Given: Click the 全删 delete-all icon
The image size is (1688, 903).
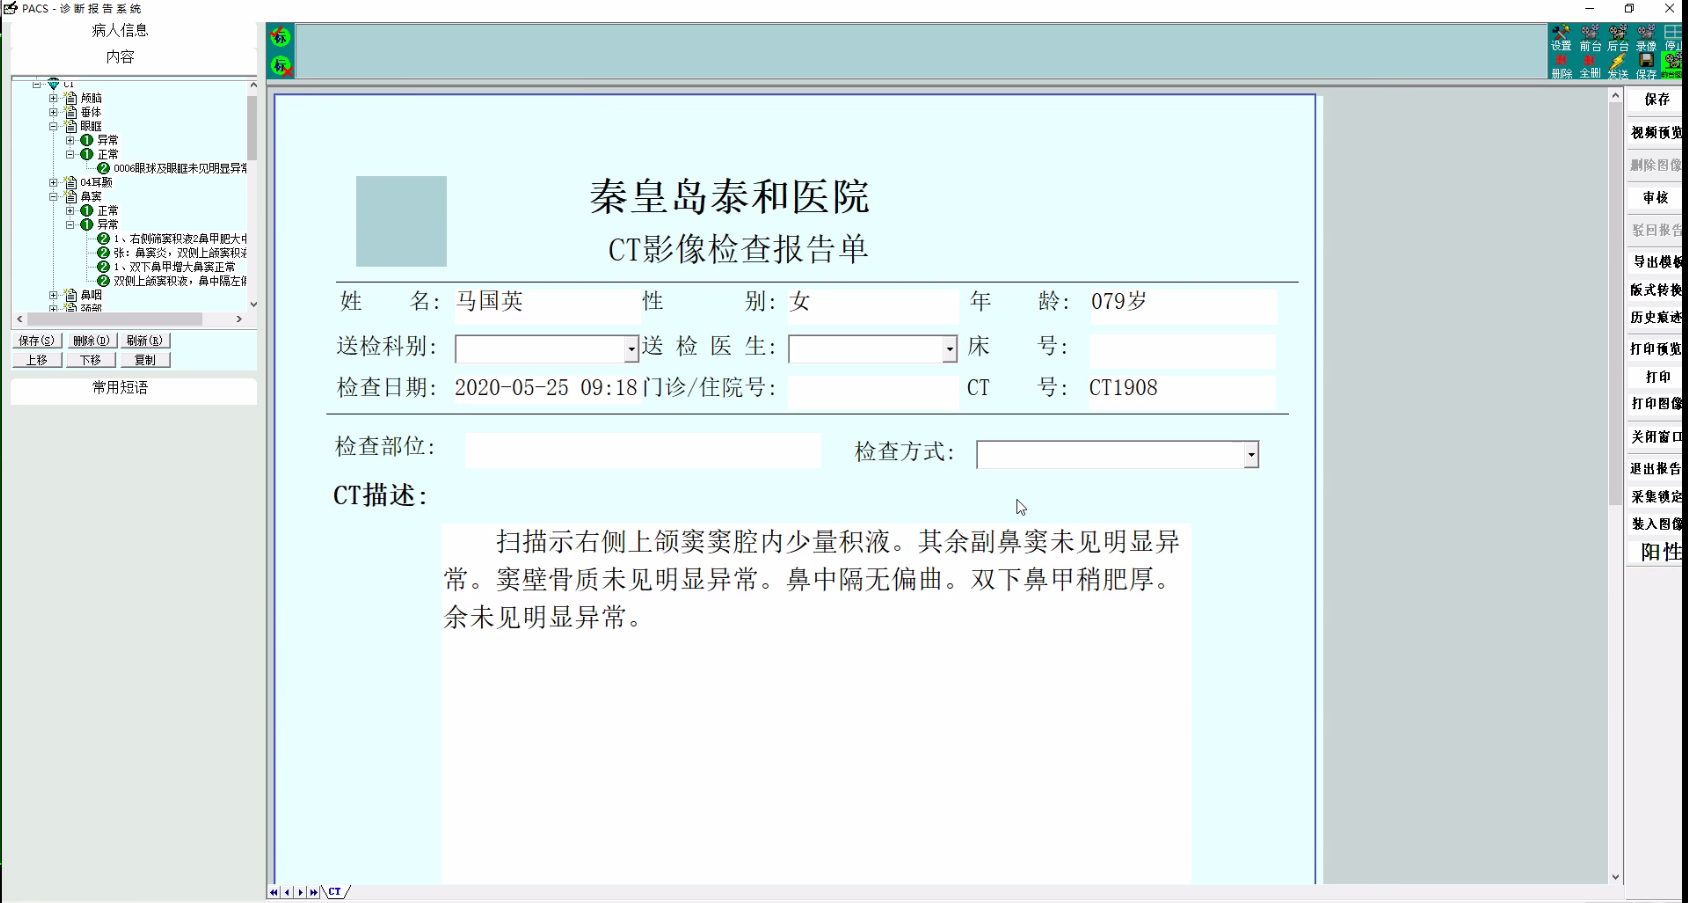Looking at the screenshot, I should (1590, 66).
